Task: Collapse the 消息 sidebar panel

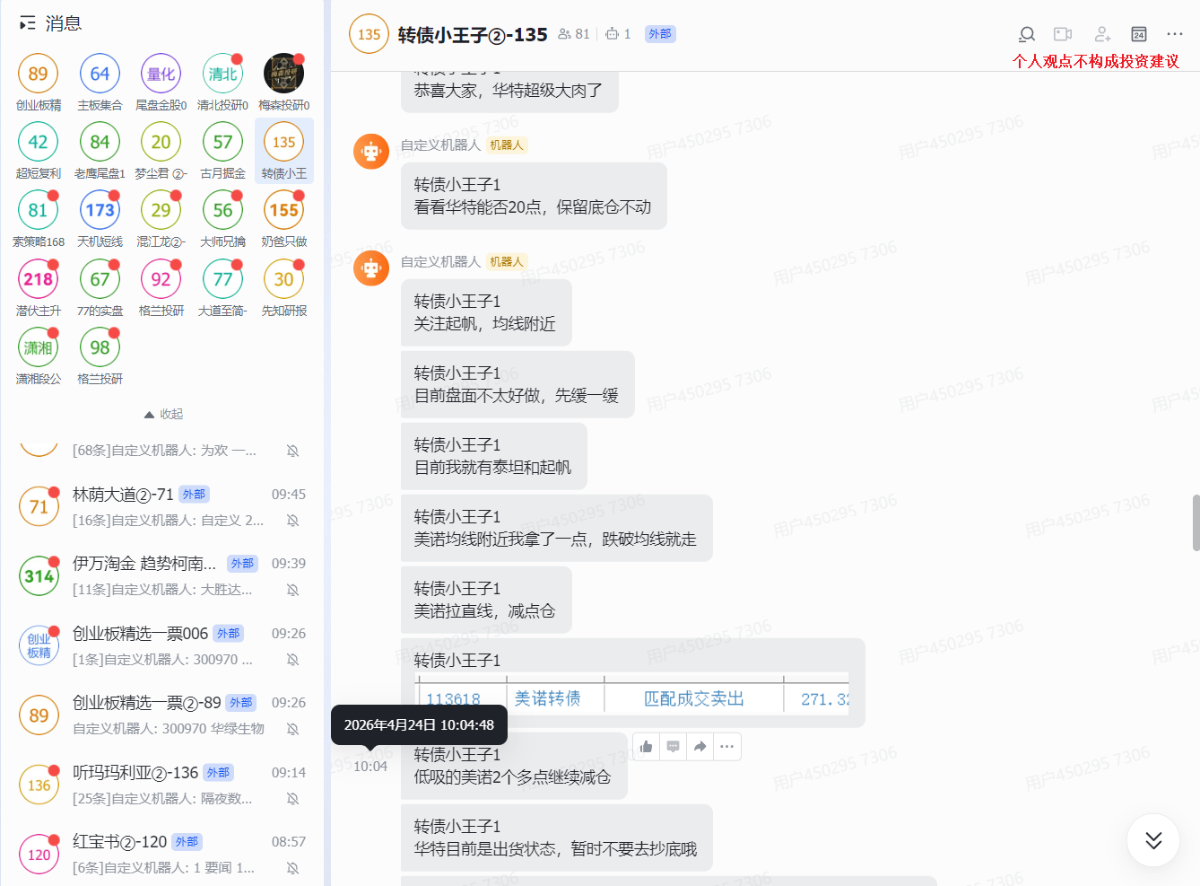Action: 28,23
